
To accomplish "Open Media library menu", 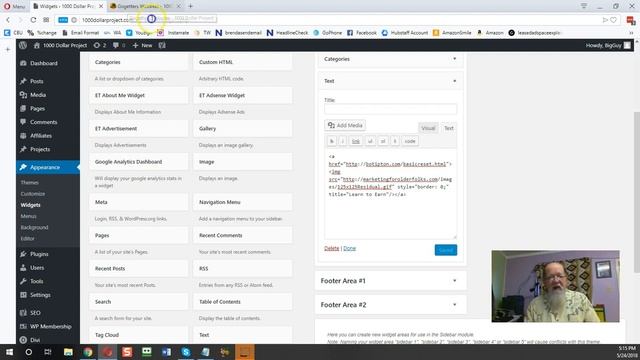I will point(38,95).
